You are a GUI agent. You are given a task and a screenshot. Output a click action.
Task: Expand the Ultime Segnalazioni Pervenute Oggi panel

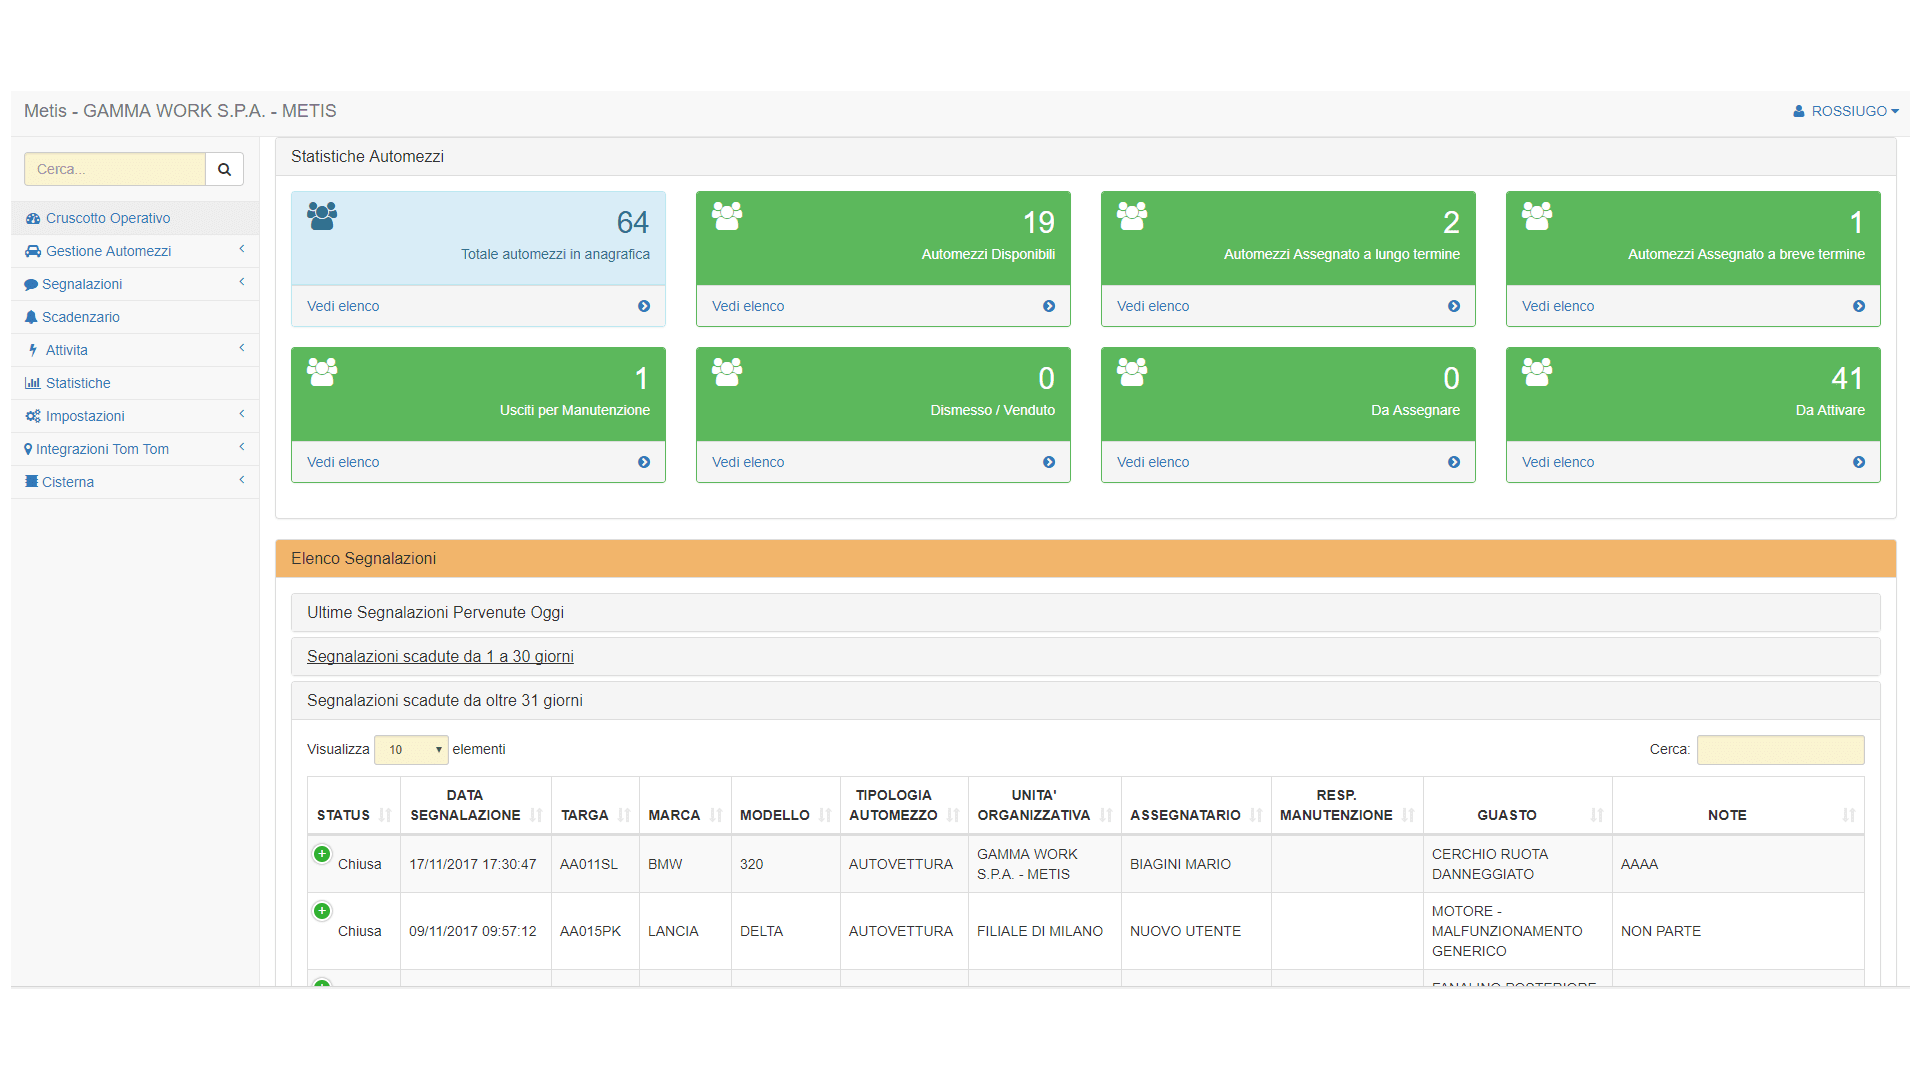point(435,612)
